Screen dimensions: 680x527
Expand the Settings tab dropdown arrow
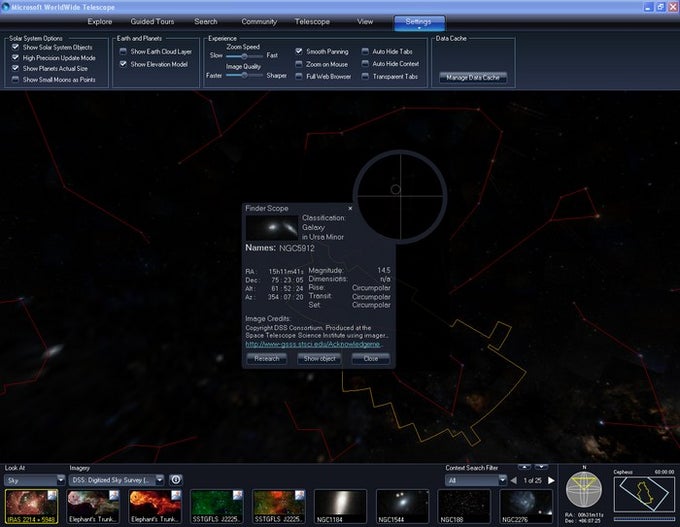point(419,28)
